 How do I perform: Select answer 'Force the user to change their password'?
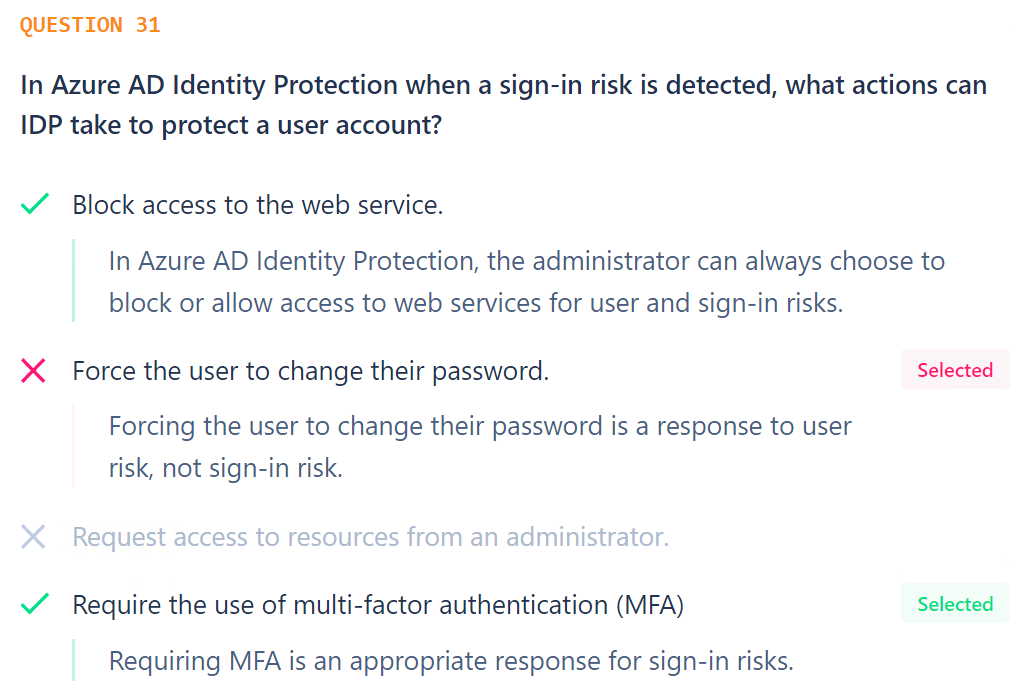click(311, 371)
